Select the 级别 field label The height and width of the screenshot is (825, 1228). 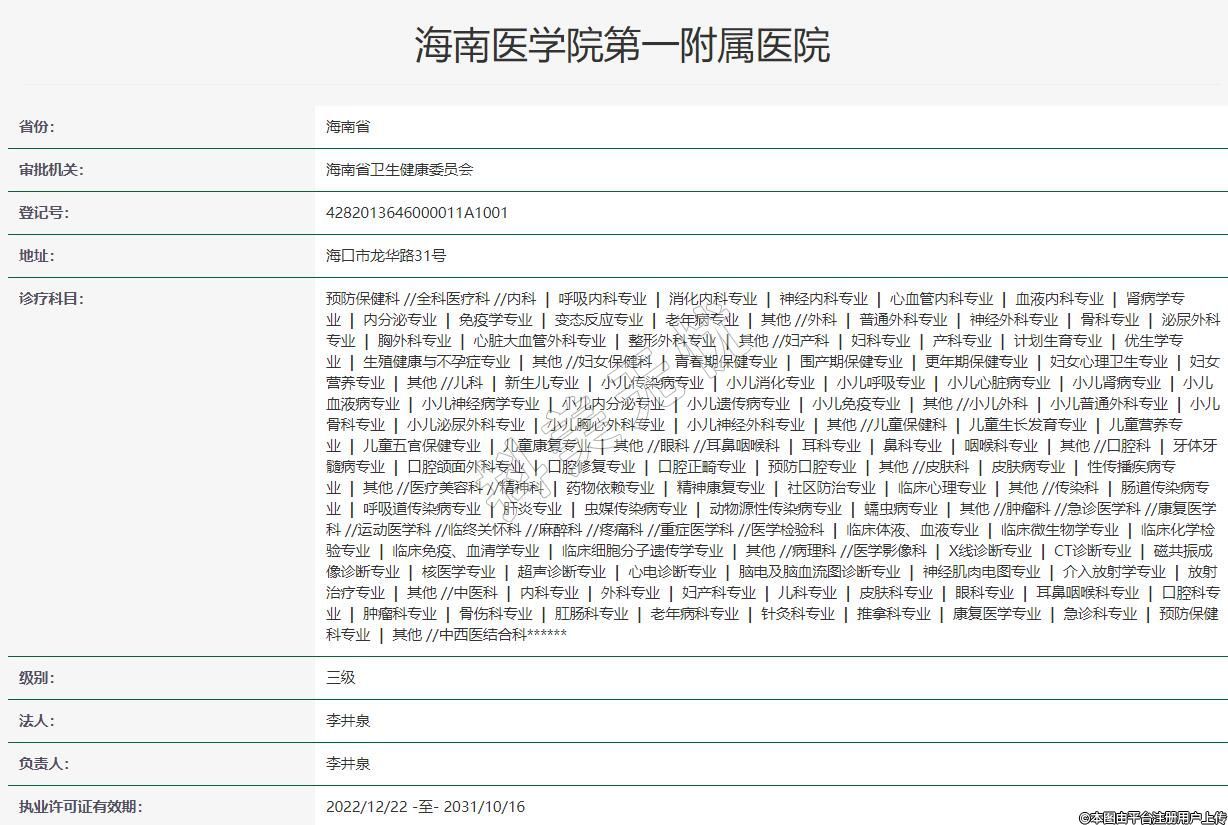(x=37, y=678)
